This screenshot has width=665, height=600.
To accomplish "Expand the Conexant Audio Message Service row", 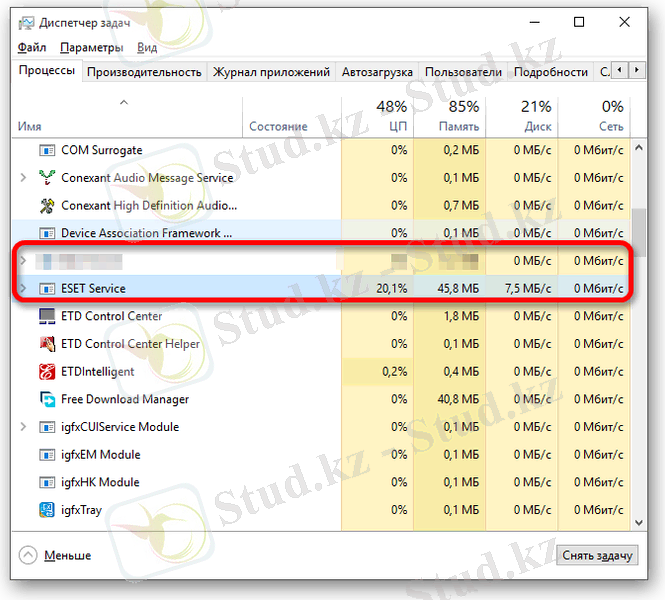I will [x=23, y=178].
